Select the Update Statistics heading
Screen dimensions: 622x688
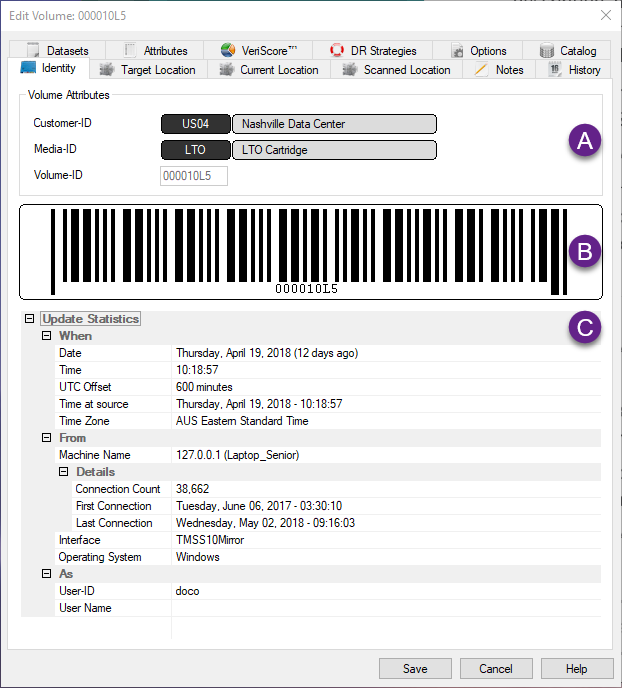[91, 319]
